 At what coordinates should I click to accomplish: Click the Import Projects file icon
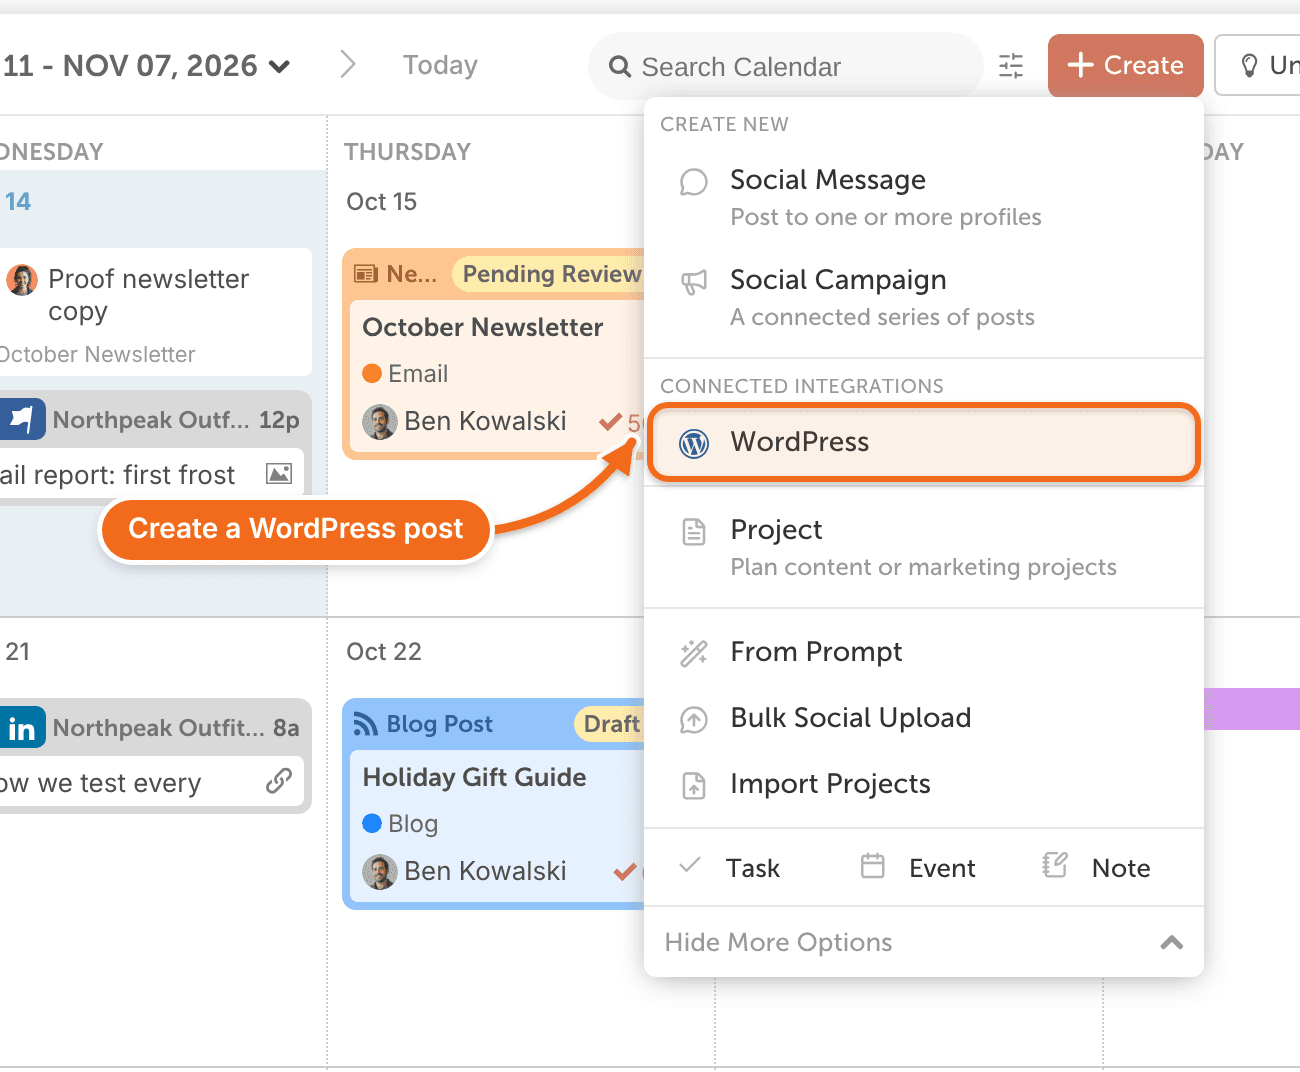tap(694, 786)
